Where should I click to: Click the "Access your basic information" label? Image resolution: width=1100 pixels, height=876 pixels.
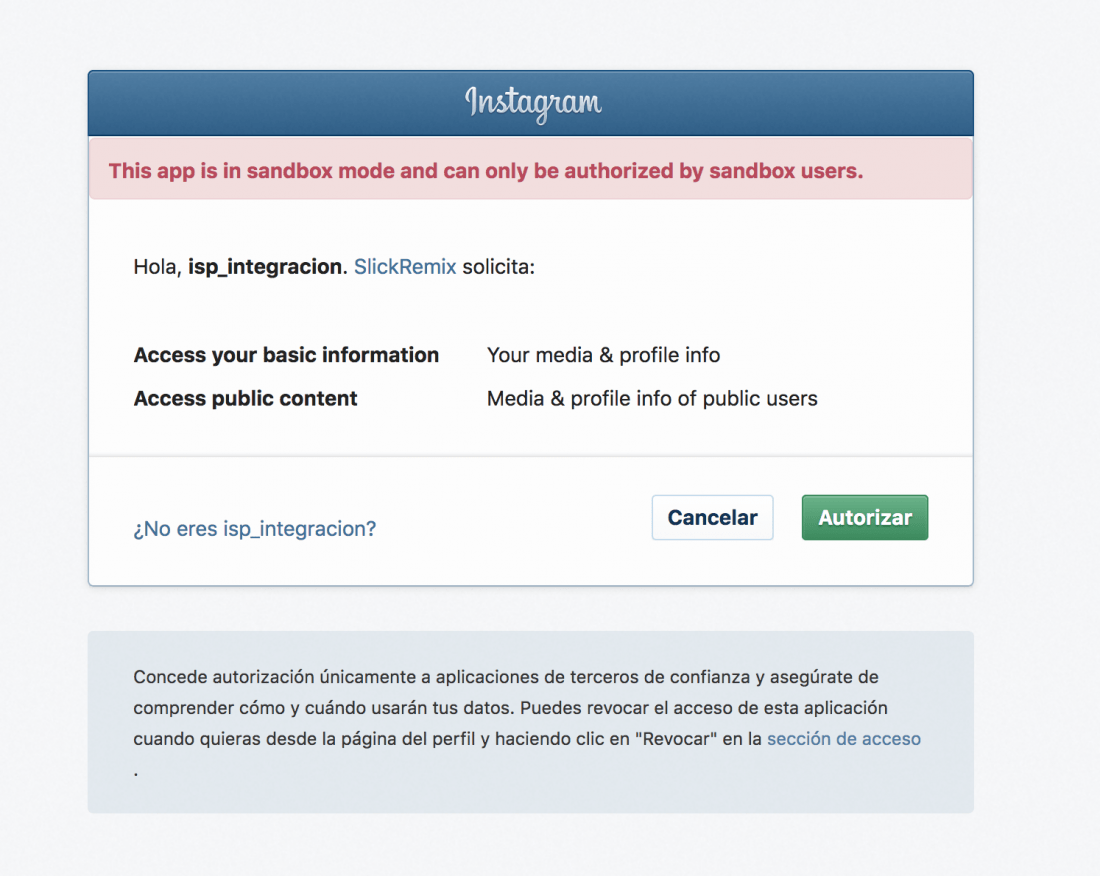286,355
